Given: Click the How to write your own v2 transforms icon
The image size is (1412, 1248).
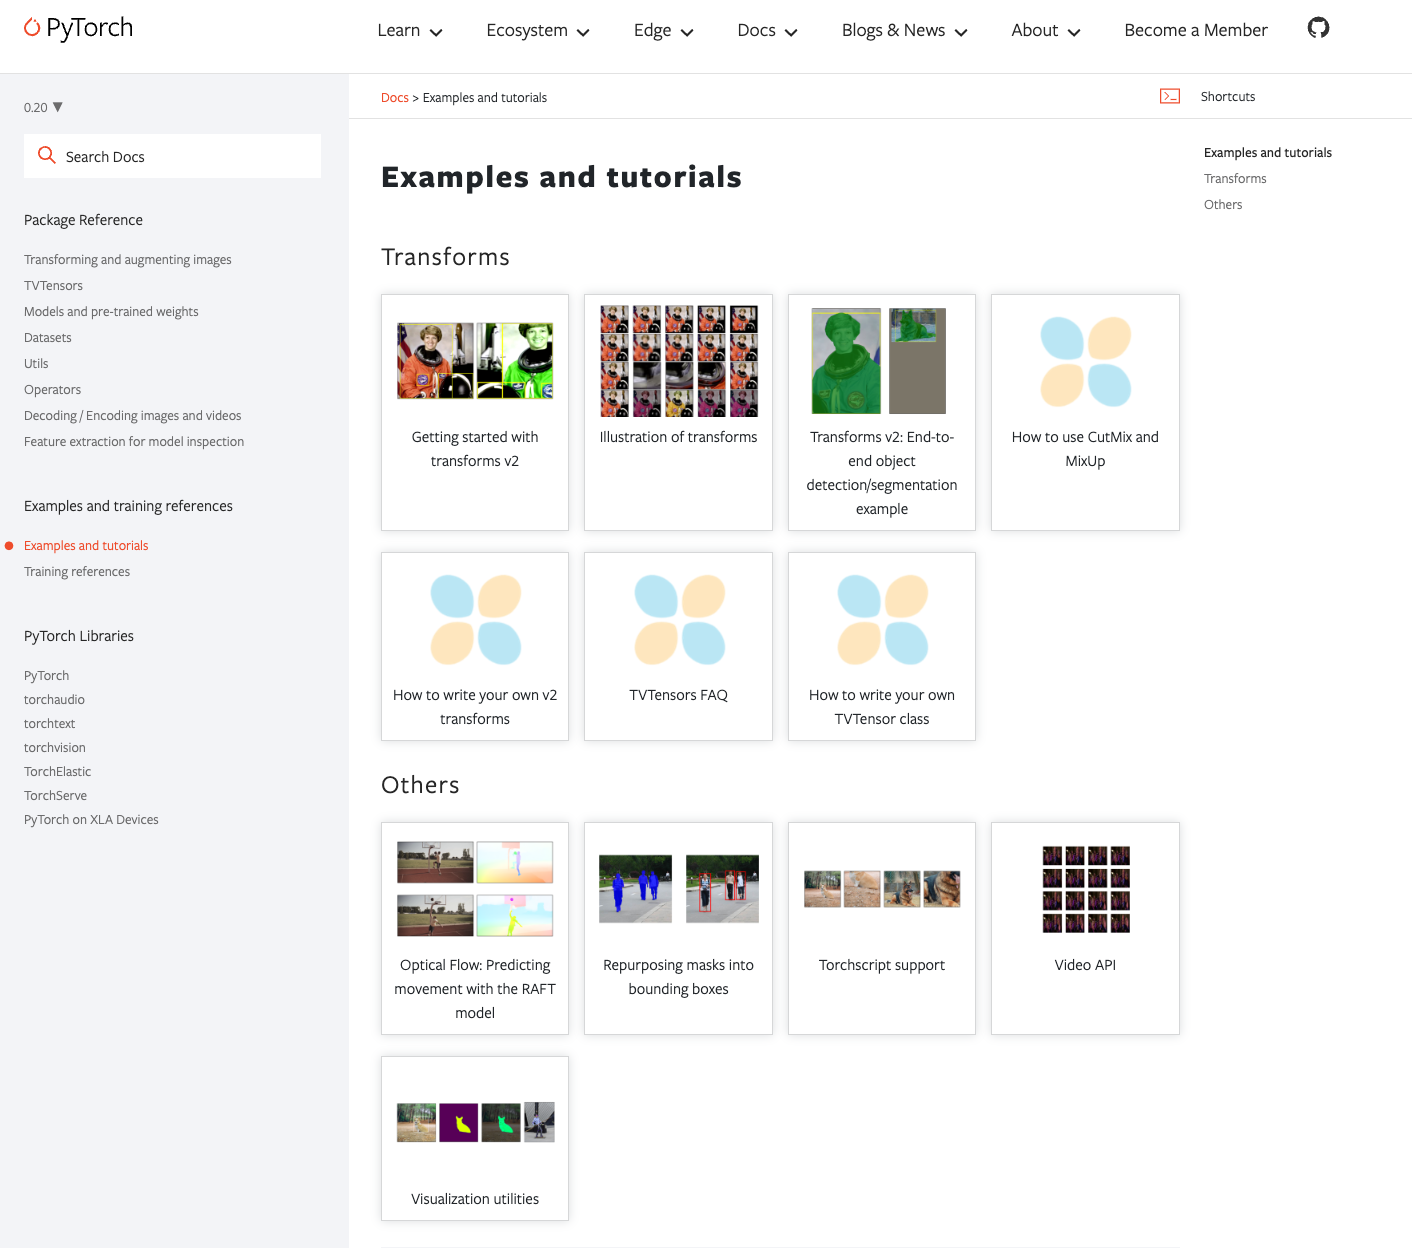Looking at the screenshot, I should (x=475, y=619).
